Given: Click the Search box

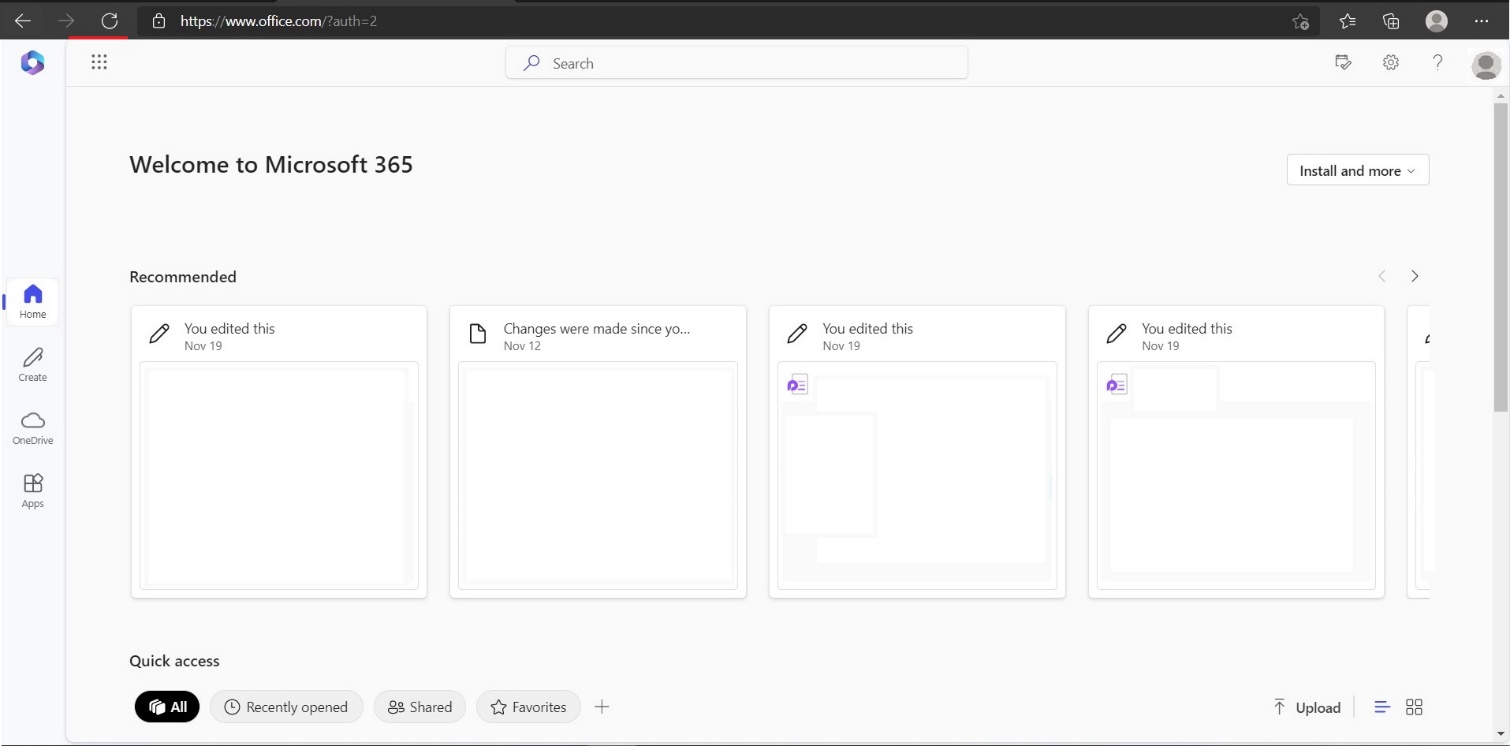Looking at the screenshot, I should point(736,63).
